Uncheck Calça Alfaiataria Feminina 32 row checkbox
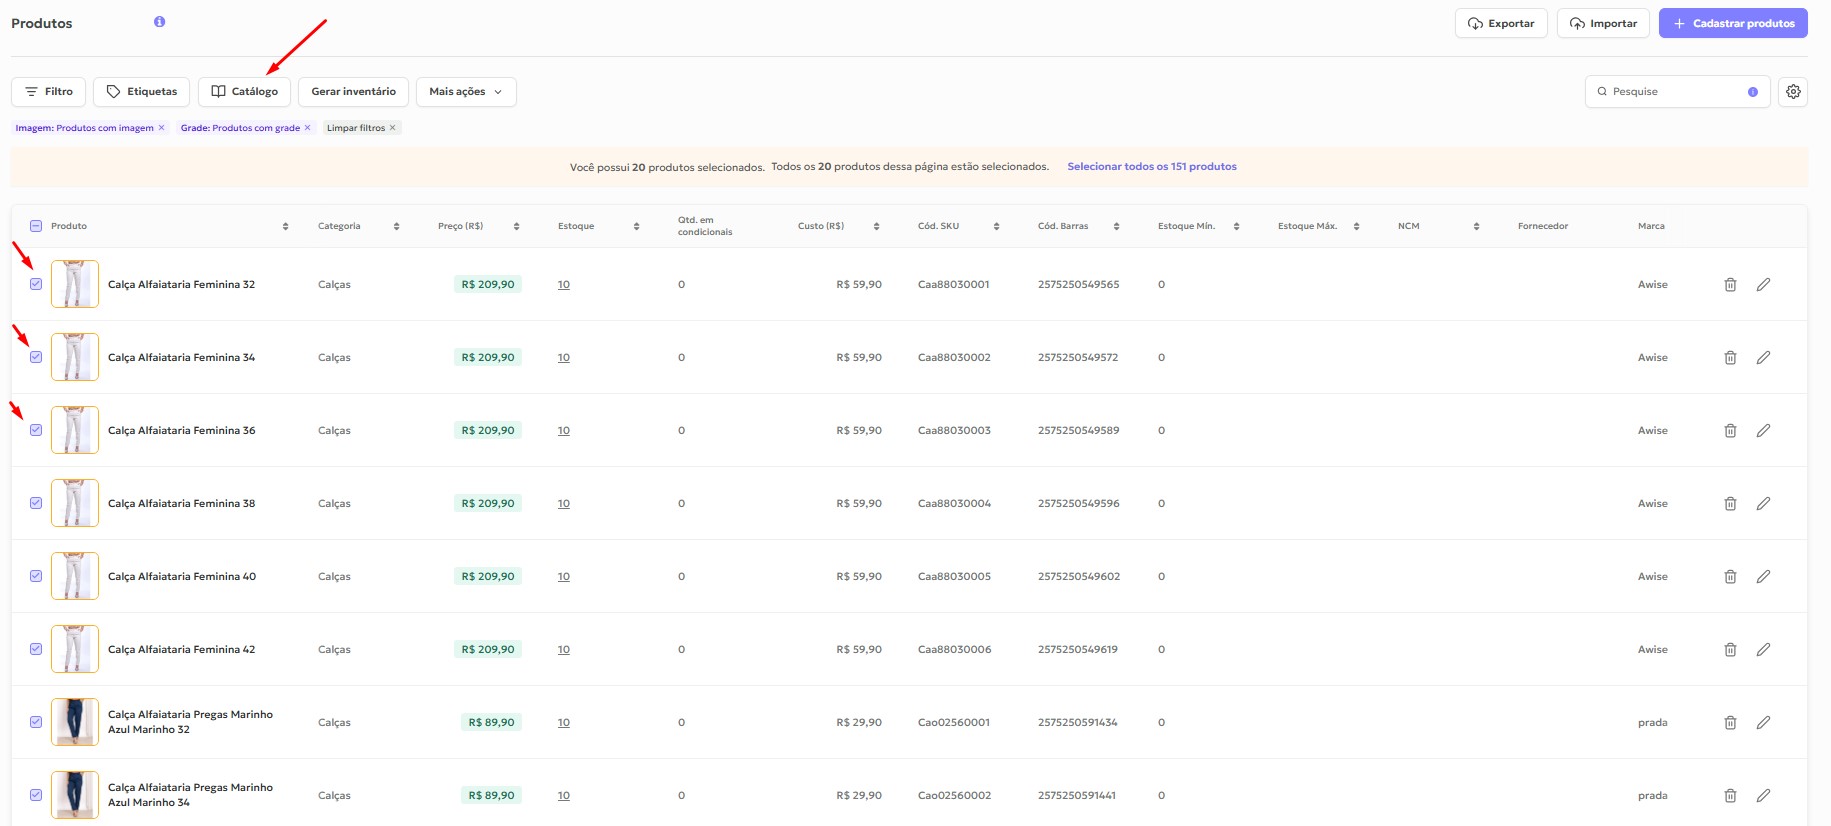The width and height of the screenshot is (1831, 826). [36, 284]
